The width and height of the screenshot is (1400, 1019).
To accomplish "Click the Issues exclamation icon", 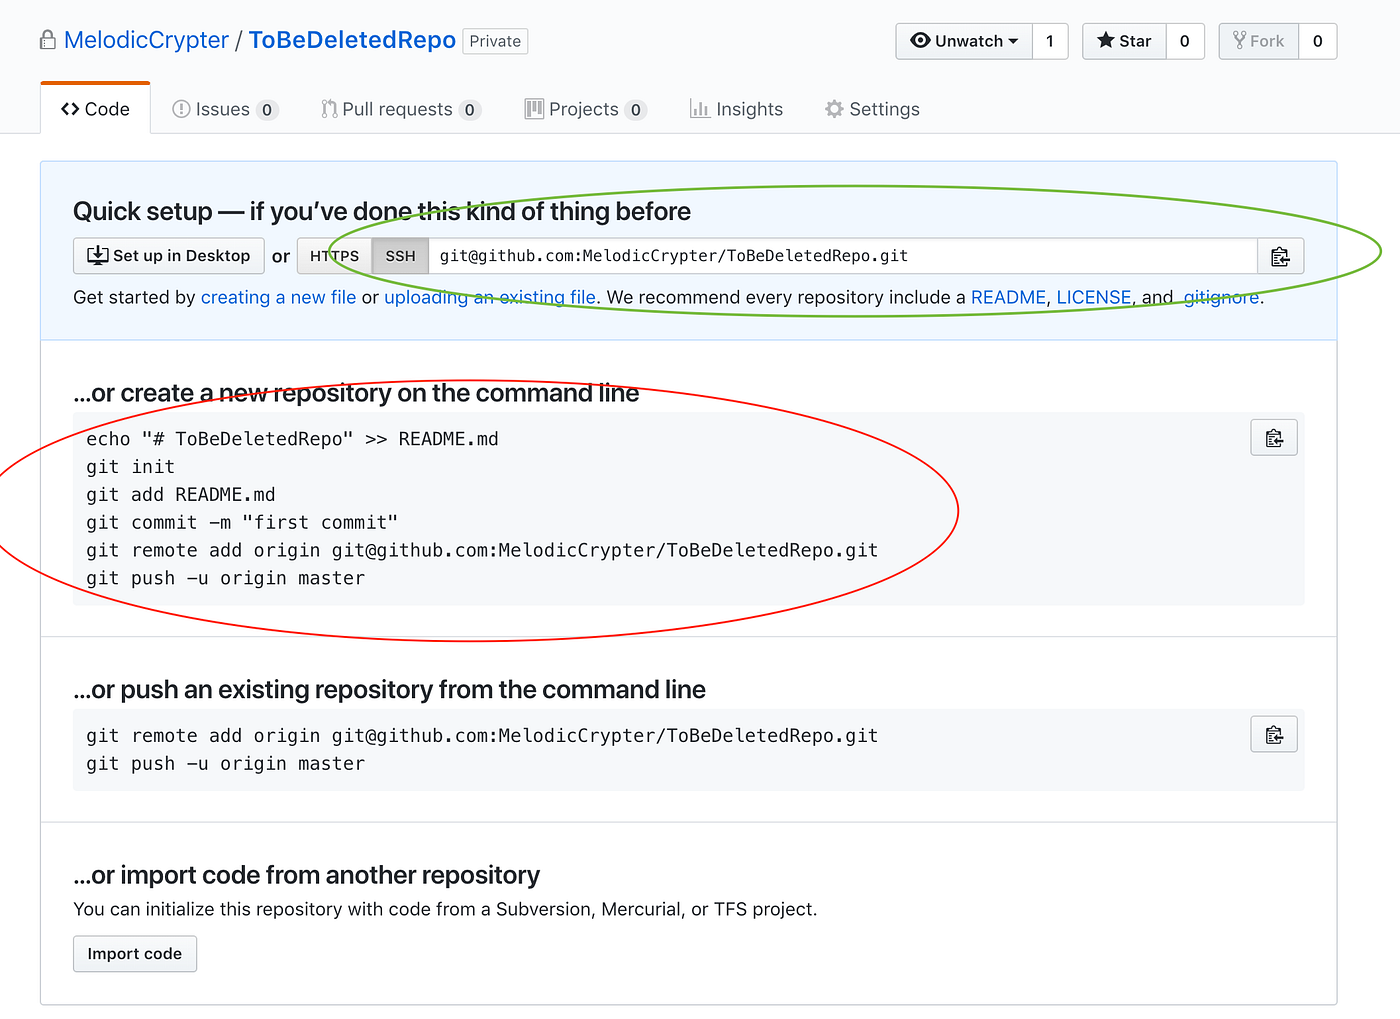I will (x=181, y=109).
